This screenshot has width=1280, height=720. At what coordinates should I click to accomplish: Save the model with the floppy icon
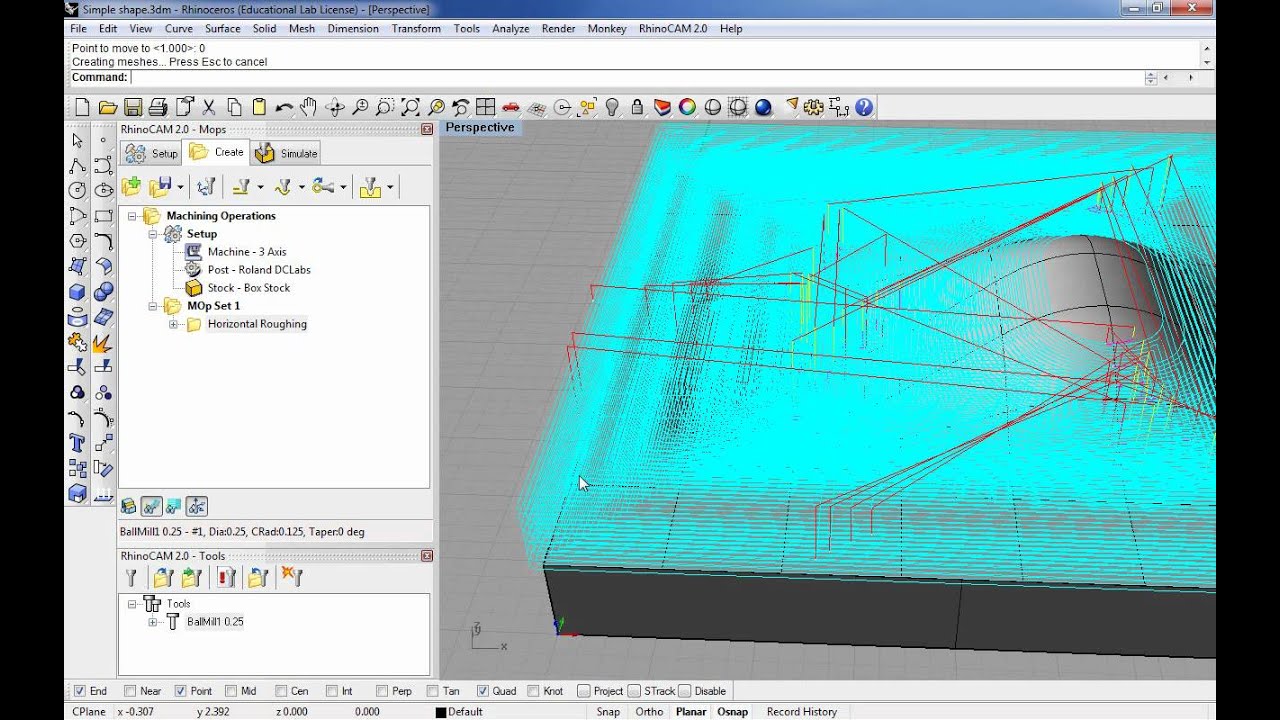tap(133, 107)
